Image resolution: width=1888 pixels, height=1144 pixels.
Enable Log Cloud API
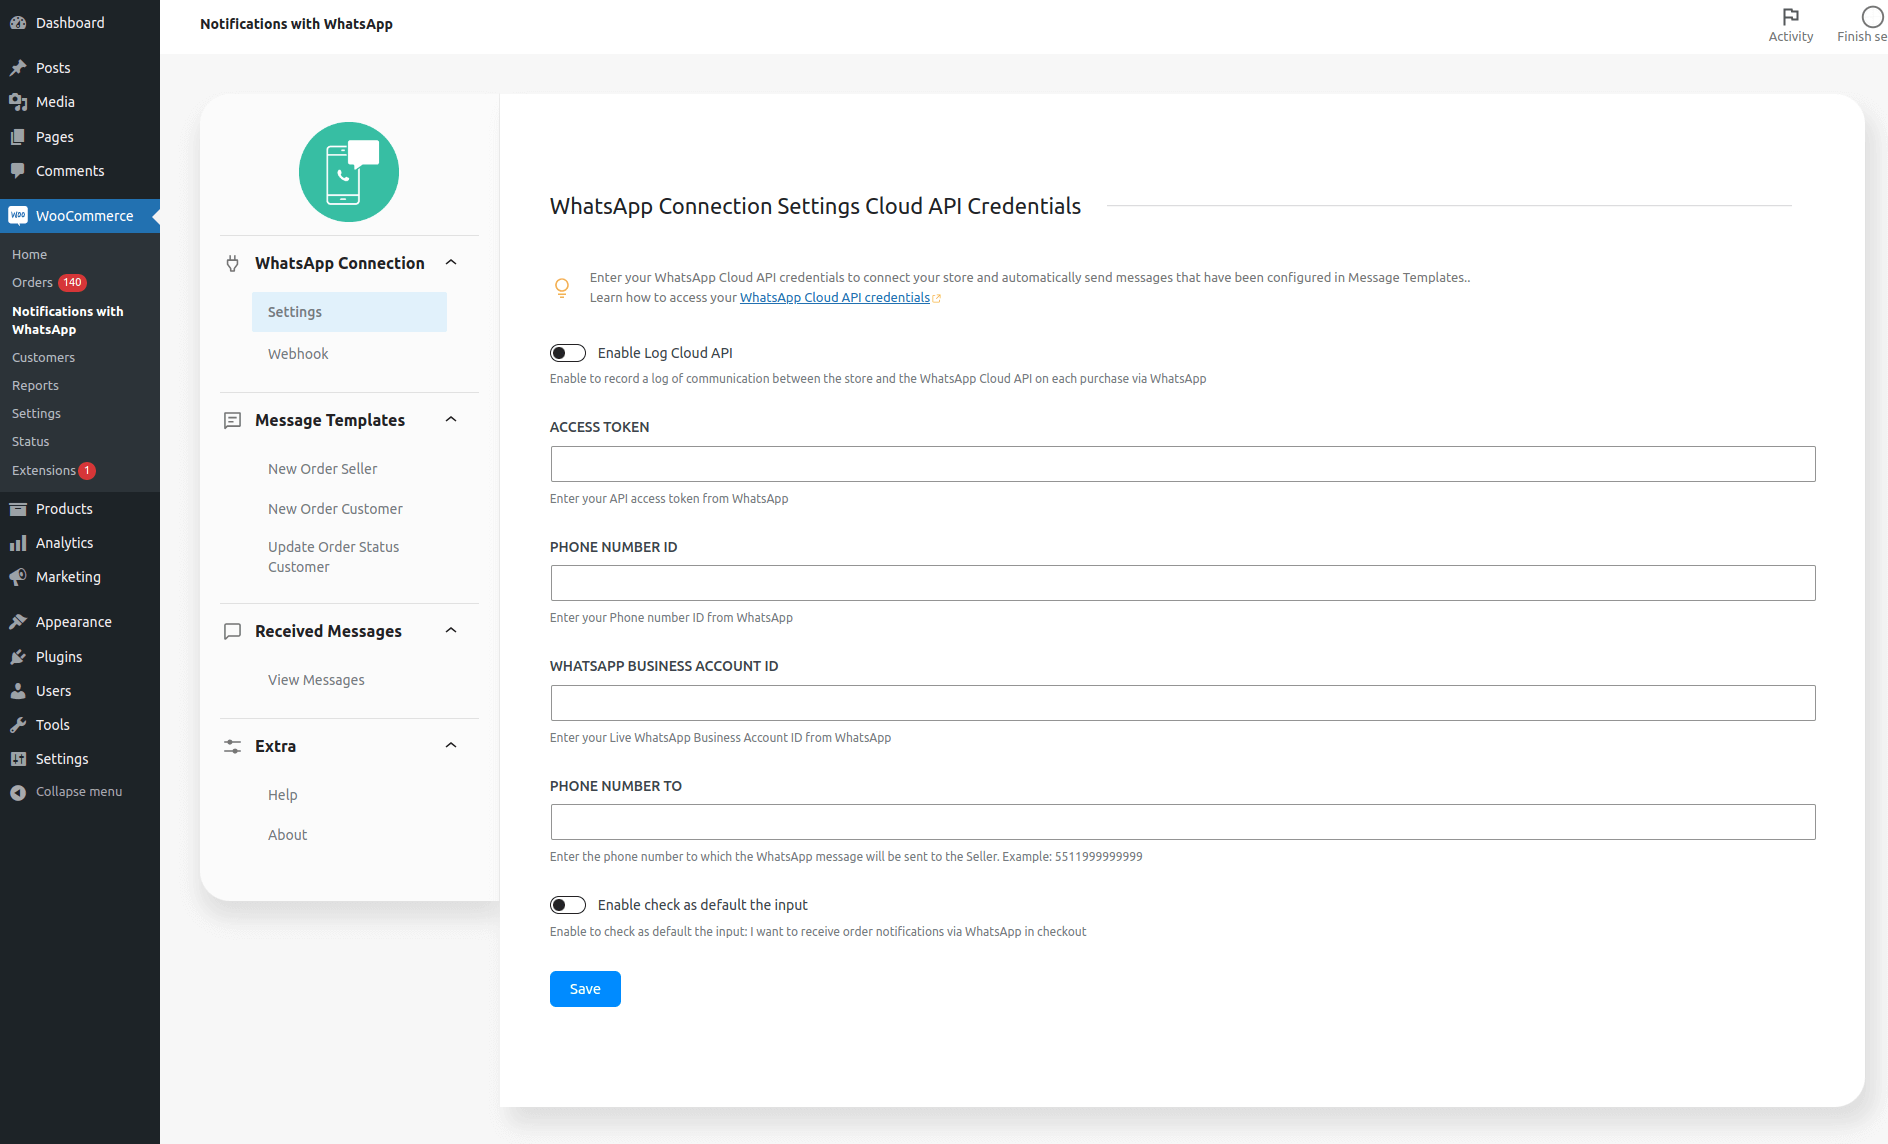tap(567, 352)
